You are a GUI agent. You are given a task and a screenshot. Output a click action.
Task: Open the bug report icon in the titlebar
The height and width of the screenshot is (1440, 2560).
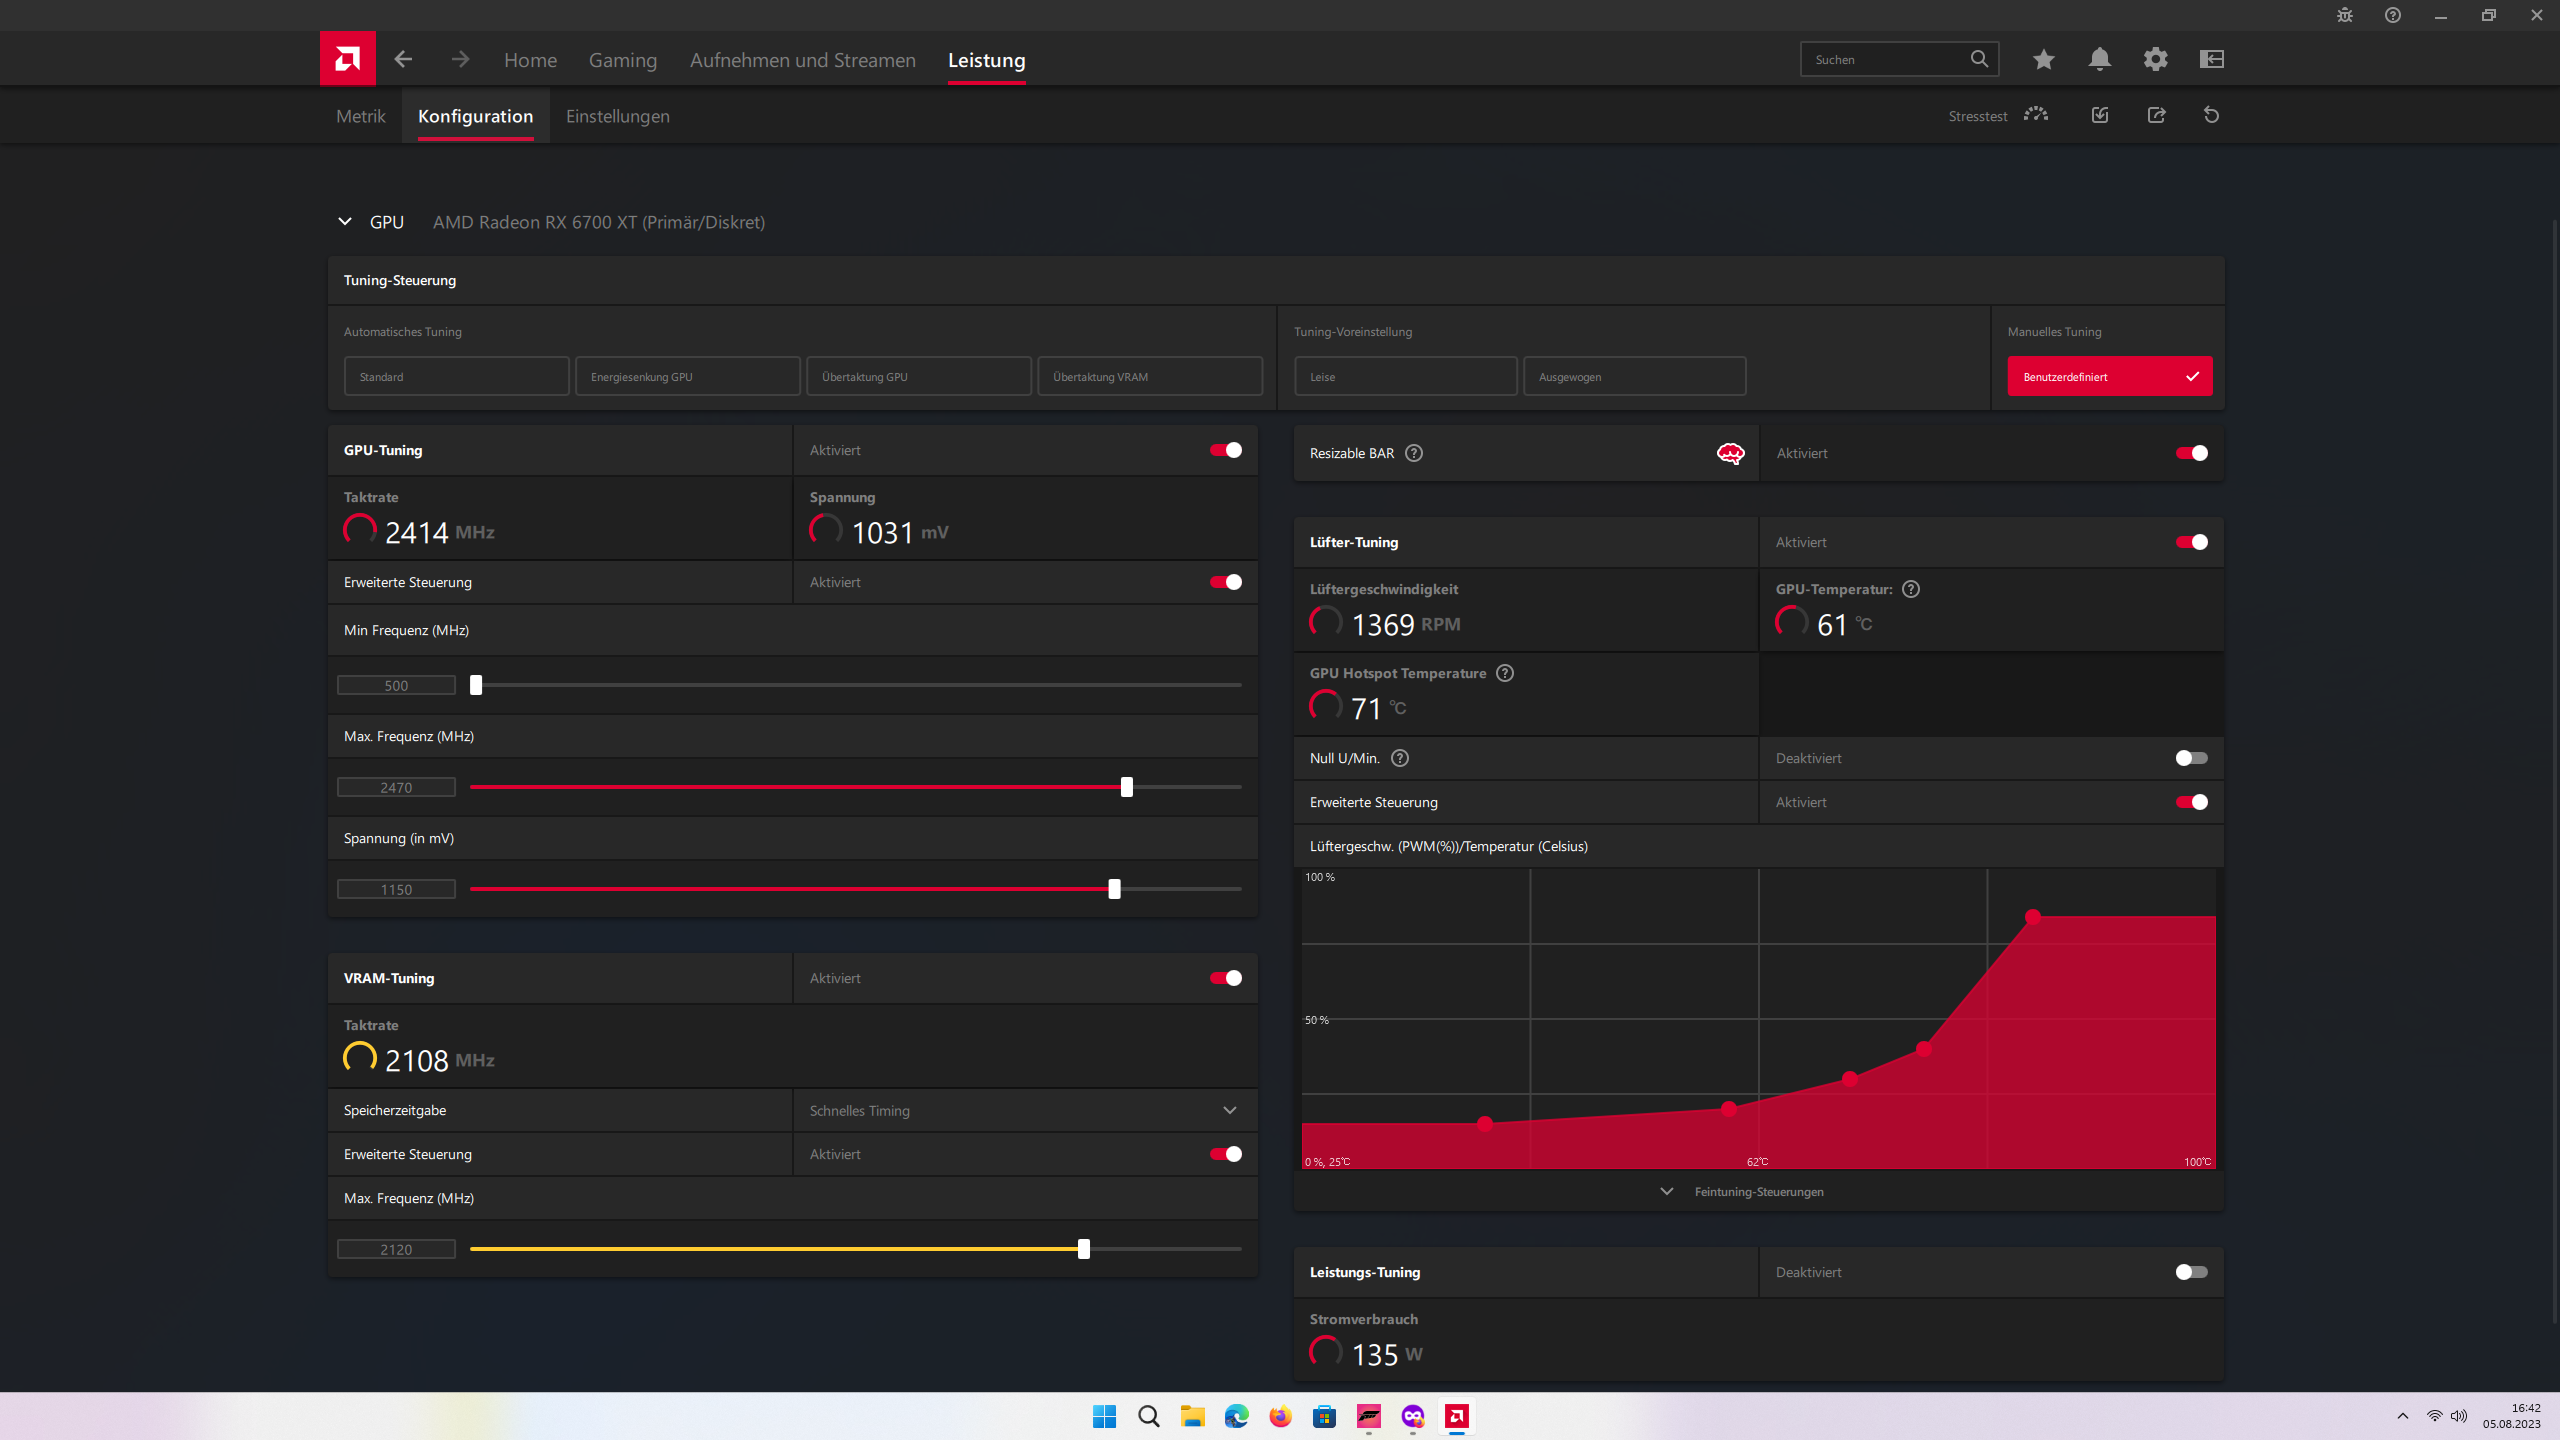(2344, 15)
